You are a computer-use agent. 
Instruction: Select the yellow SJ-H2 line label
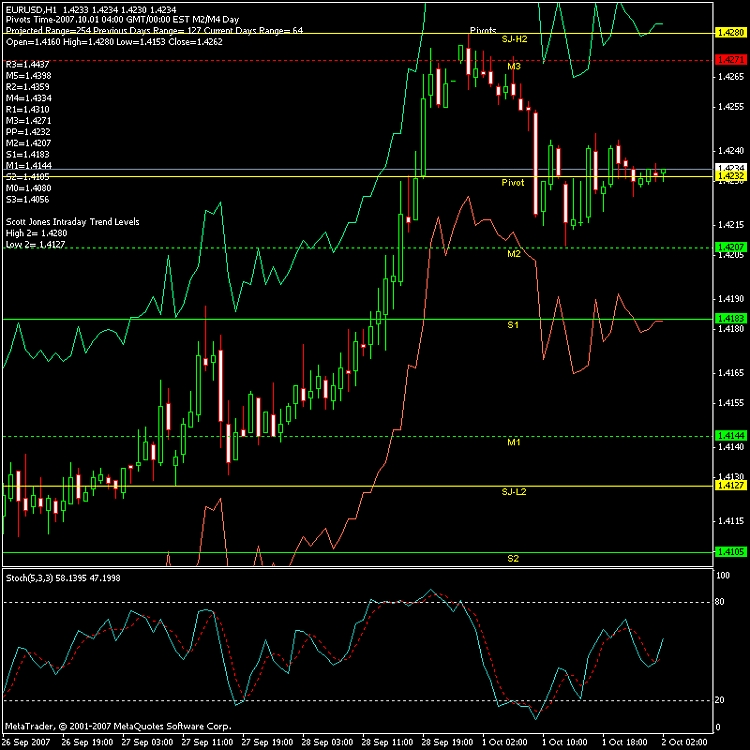point(514,41)
